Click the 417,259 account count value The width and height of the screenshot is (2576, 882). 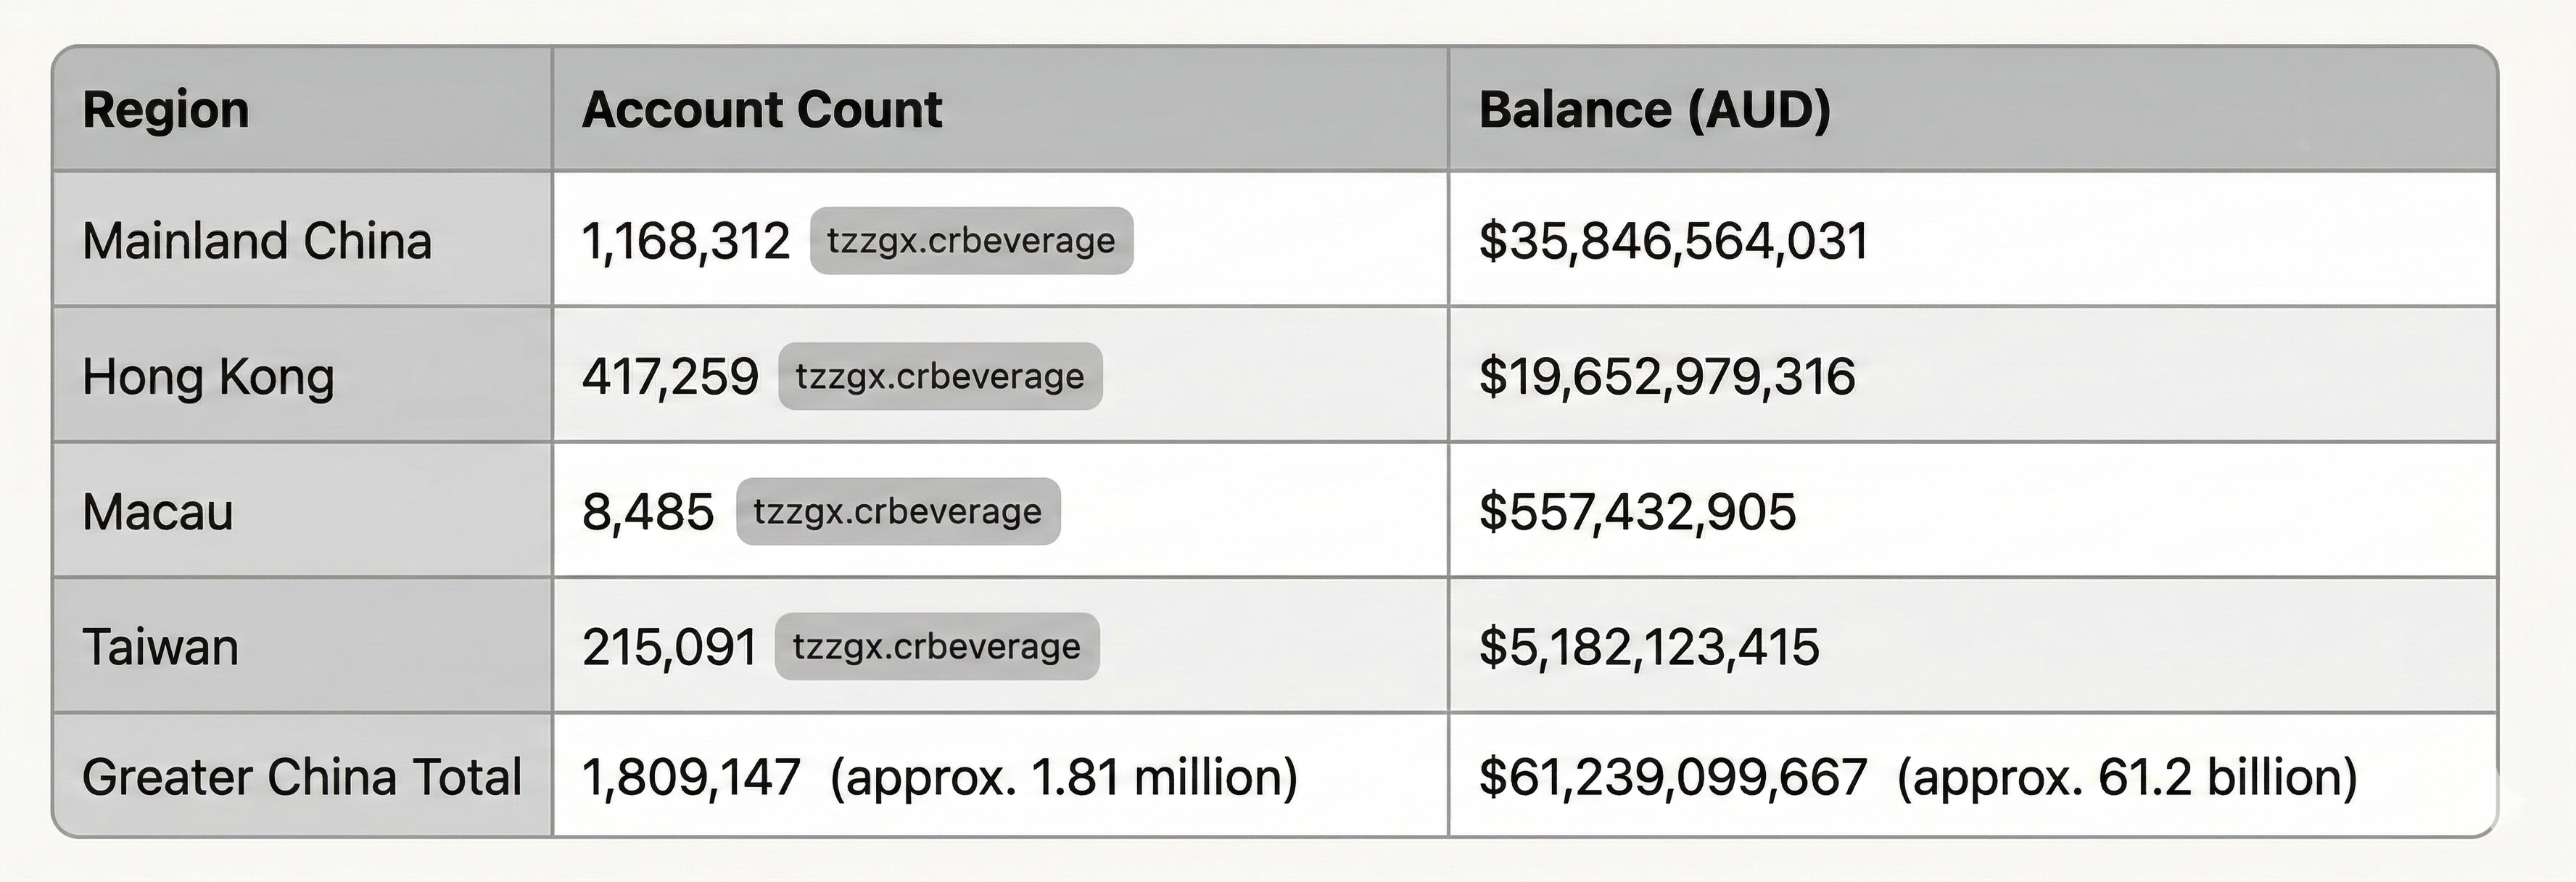(670, 377)
